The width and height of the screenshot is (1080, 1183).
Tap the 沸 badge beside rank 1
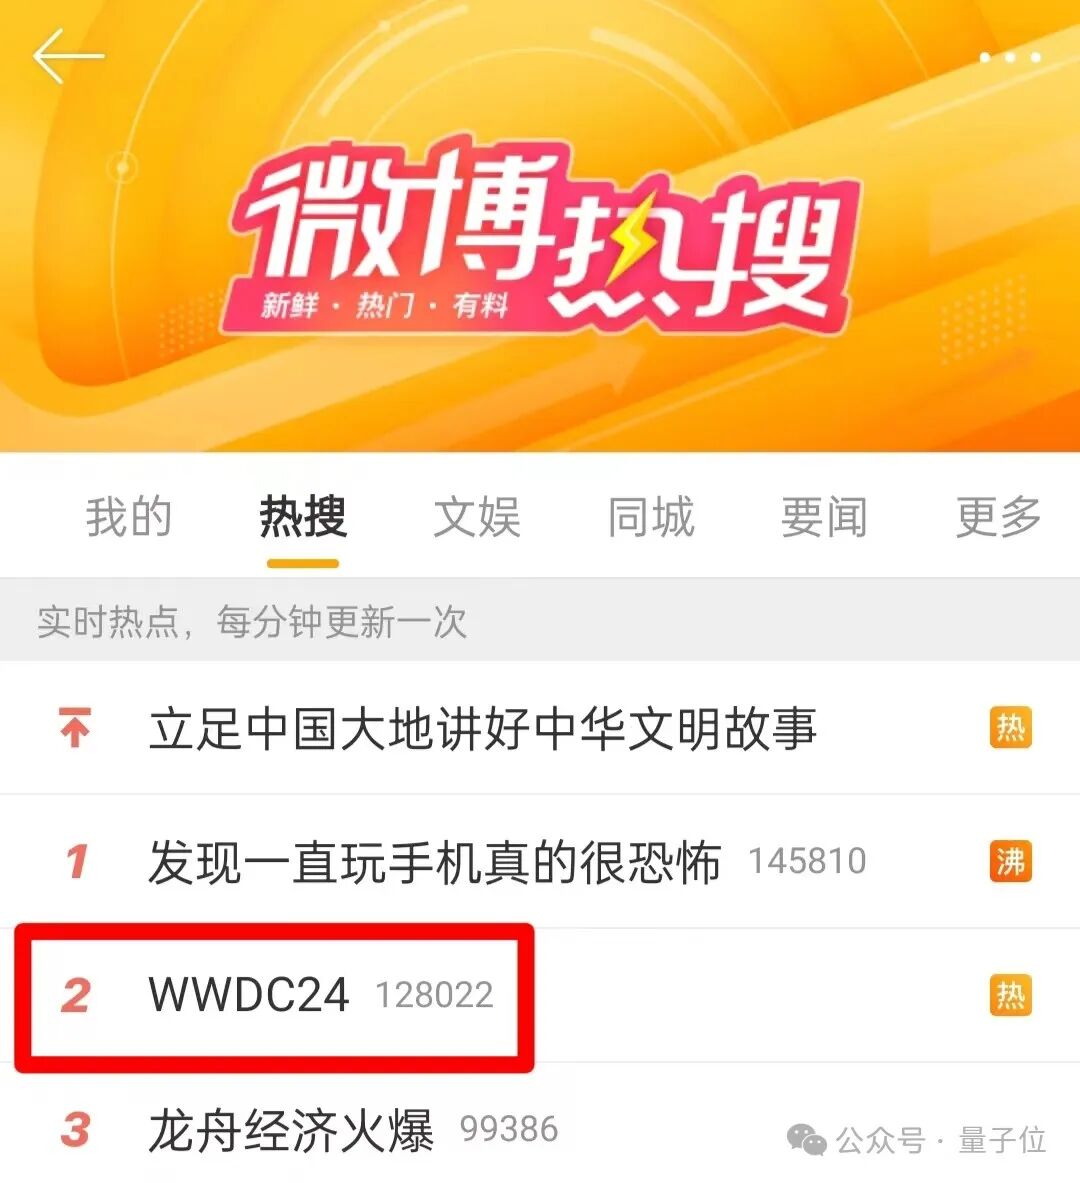click(1010, 861)
